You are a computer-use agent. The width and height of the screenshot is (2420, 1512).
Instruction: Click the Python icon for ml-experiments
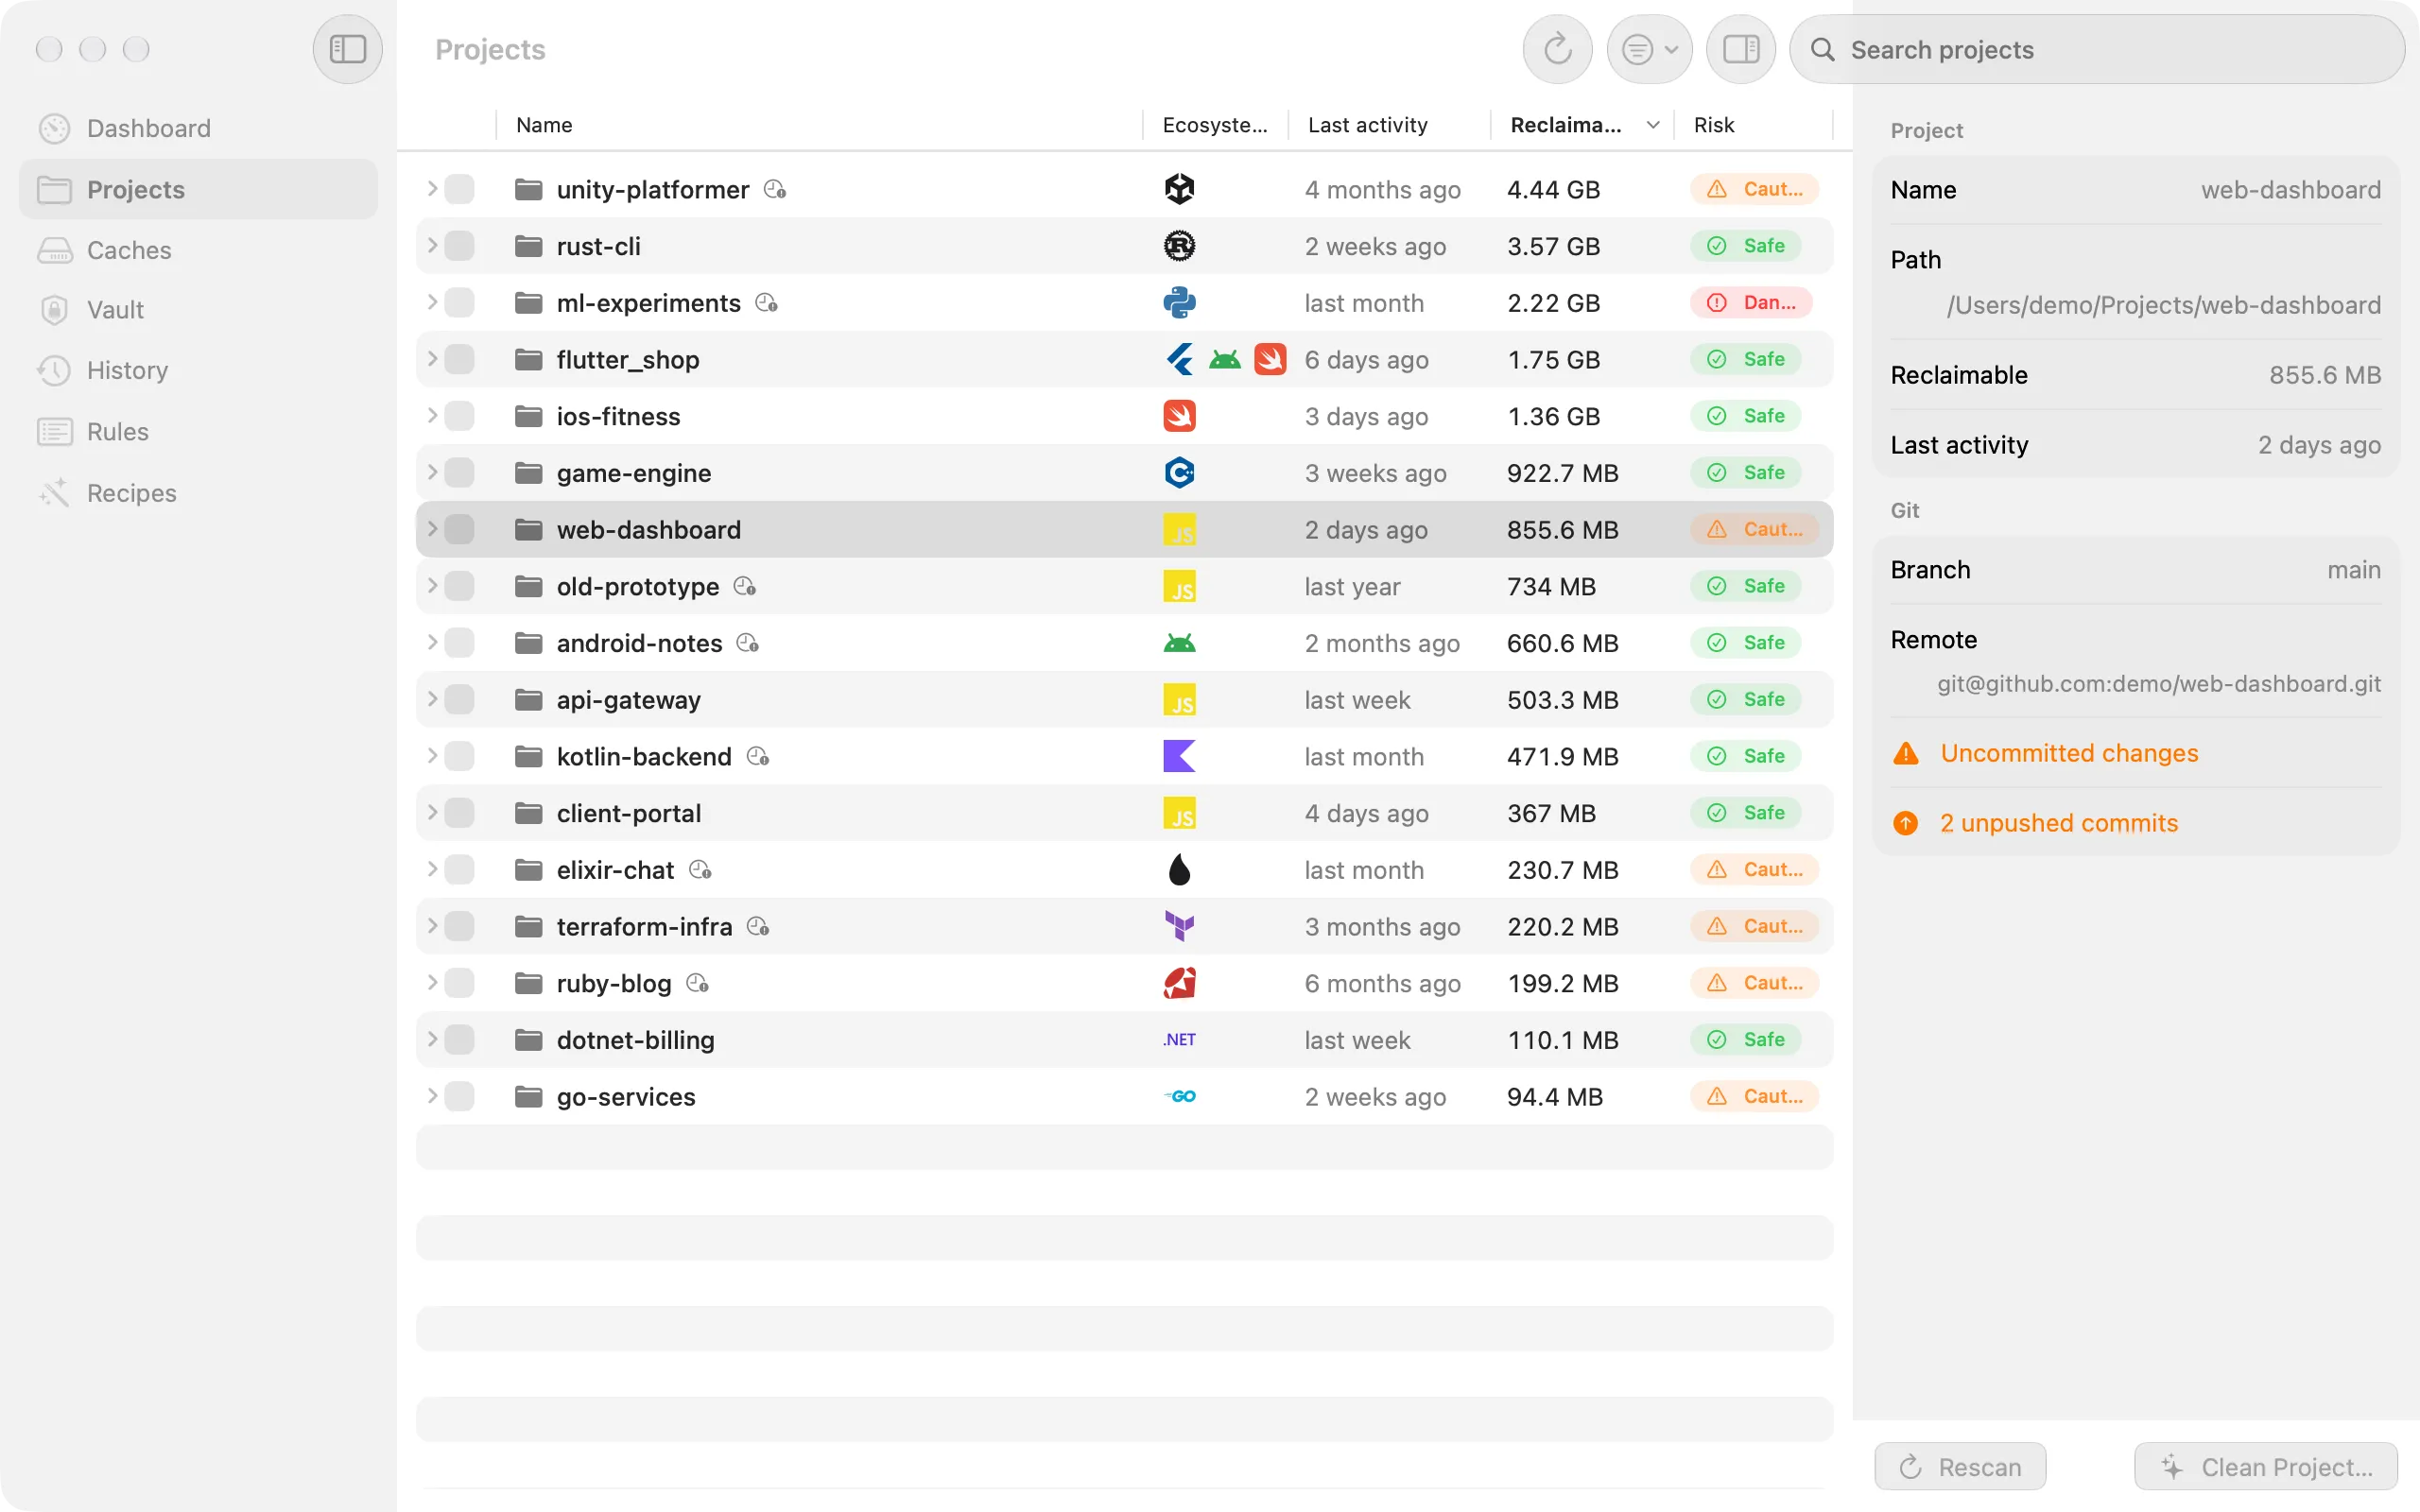point(1179,303)
